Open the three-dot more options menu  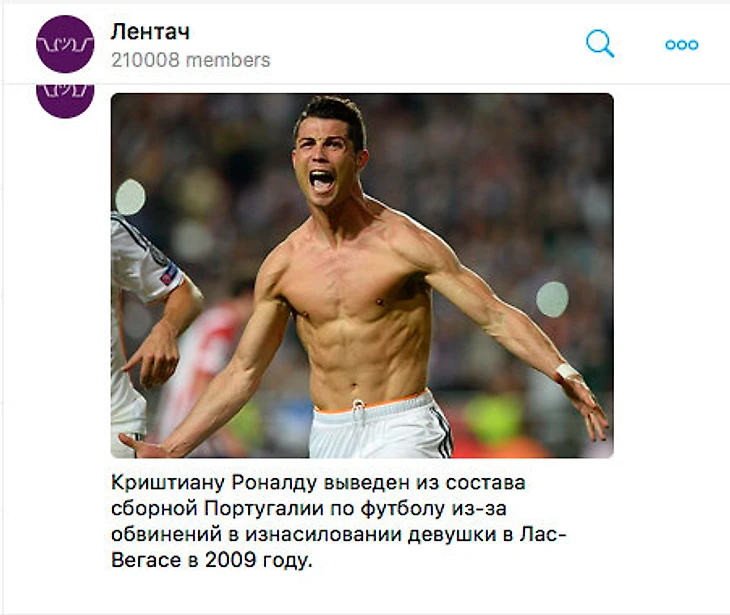(x=682, y=45)
